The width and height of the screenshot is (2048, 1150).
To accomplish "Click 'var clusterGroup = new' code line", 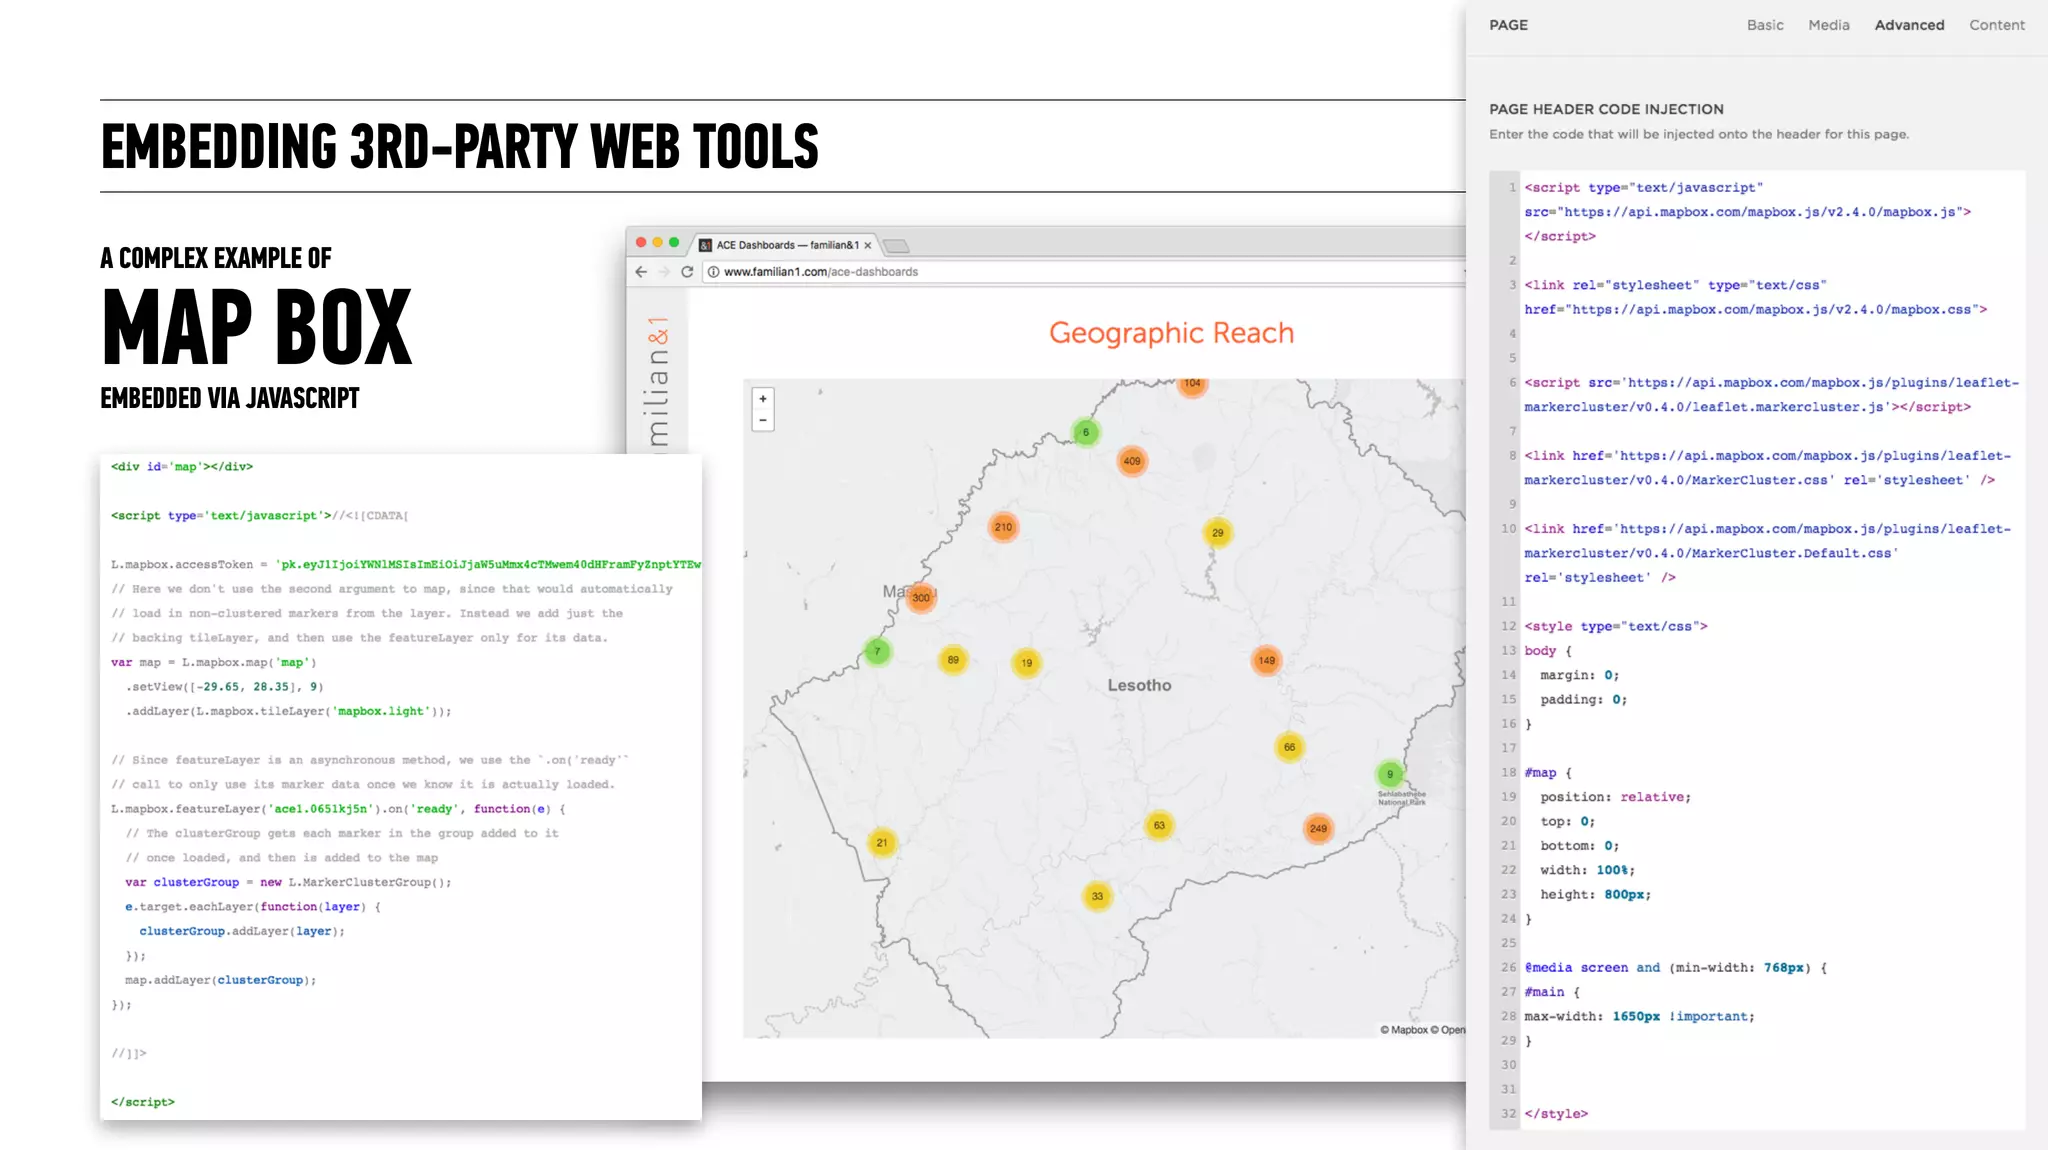I will [288, 883].
